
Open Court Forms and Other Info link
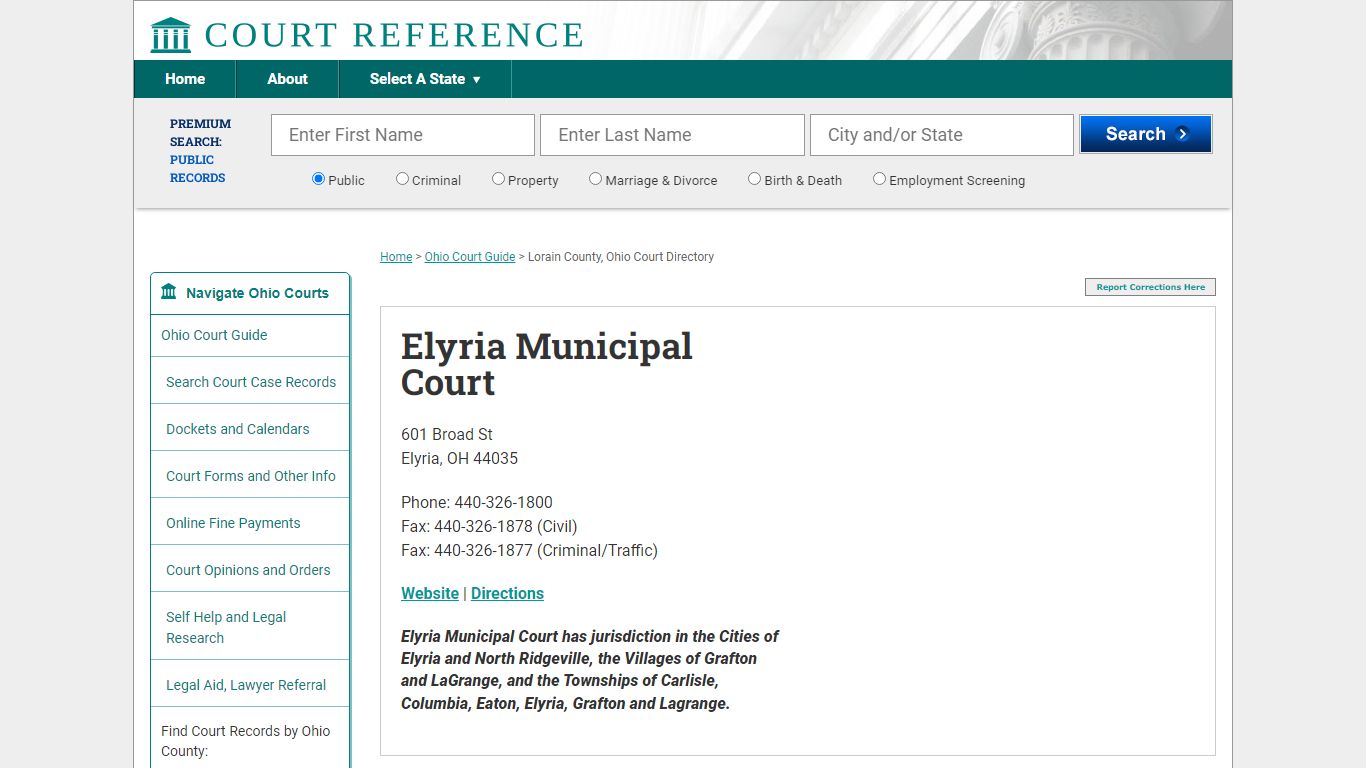[x=251, y=476]
